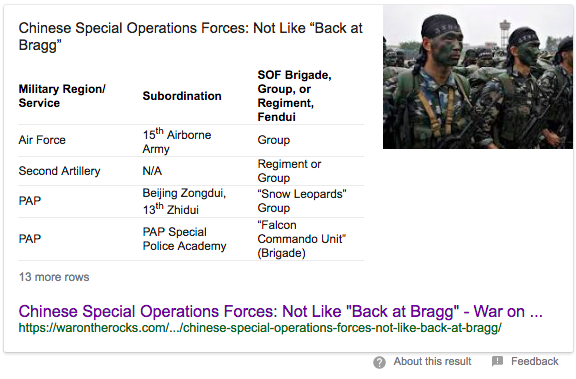Click the Air Force table cell
The image size is (576, 379).
(42, 140)
